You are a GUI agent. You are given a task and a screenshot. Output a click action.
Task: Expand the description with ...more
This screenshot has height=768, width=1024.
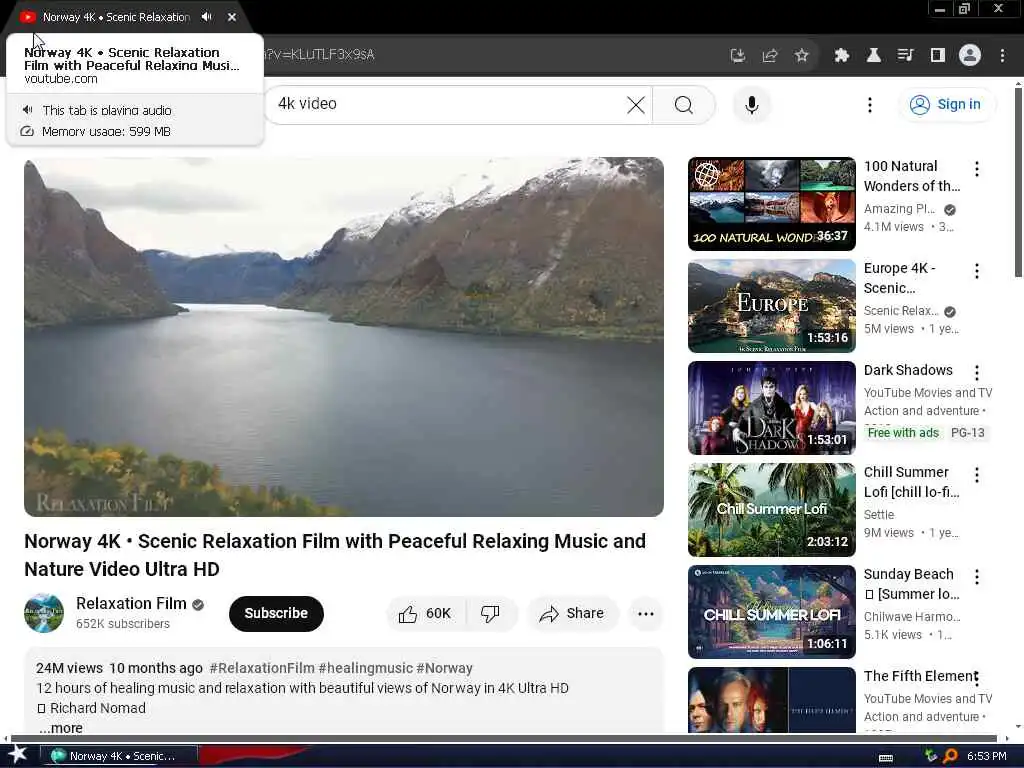pyautogui.click(x=61, y=728)
